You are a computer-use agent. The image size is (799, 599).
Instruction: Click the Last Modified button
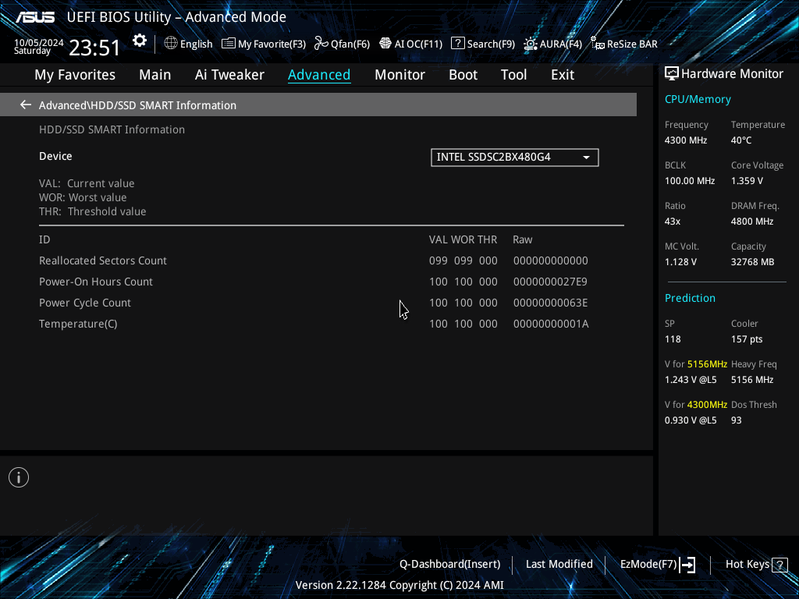(559, 564)
